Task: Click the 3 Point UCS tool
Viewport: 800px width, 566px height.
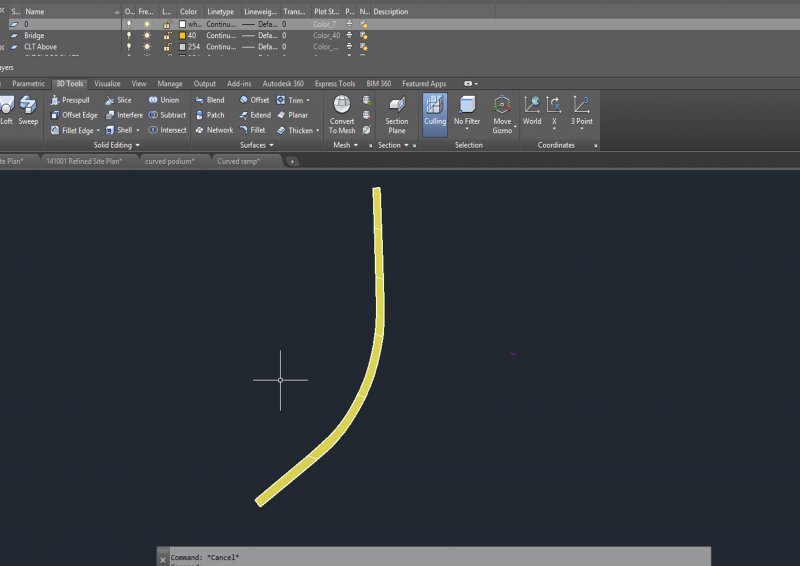Action: click(582, 111)
